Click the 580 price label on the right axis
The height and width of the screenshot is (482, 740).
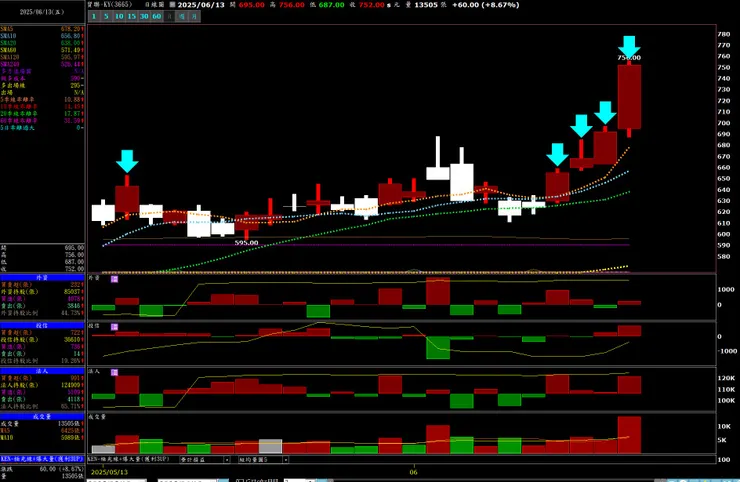tap(723, 256)
